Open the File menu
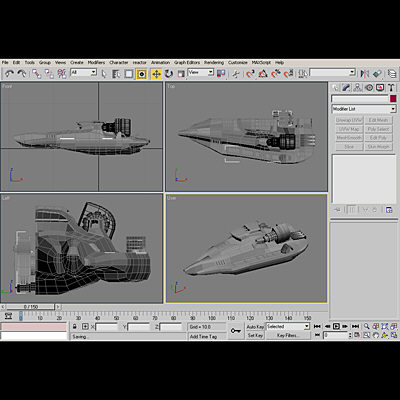 [x=5, y=62]
